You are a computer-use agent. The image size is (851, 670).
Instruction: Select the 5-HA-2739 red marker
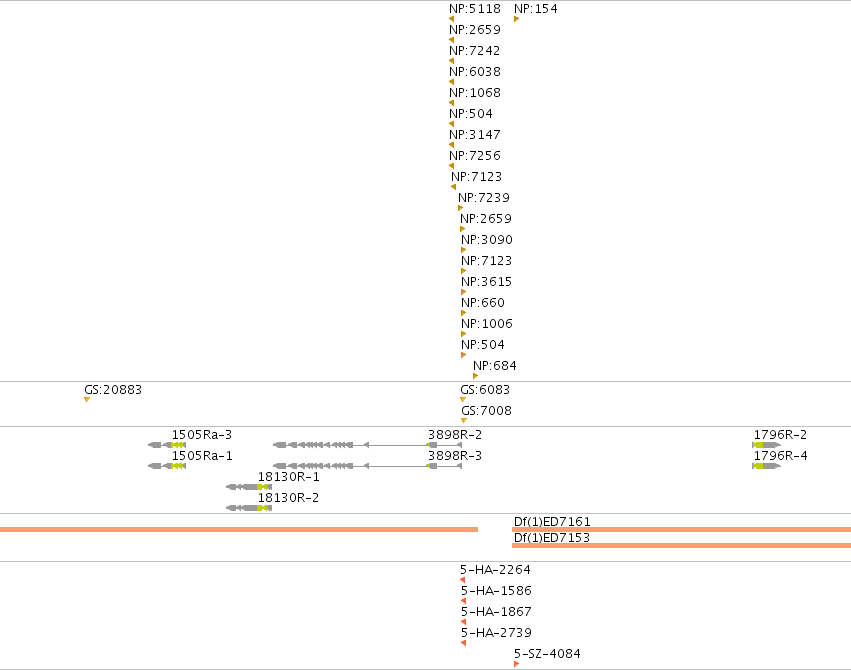point(464,643)
